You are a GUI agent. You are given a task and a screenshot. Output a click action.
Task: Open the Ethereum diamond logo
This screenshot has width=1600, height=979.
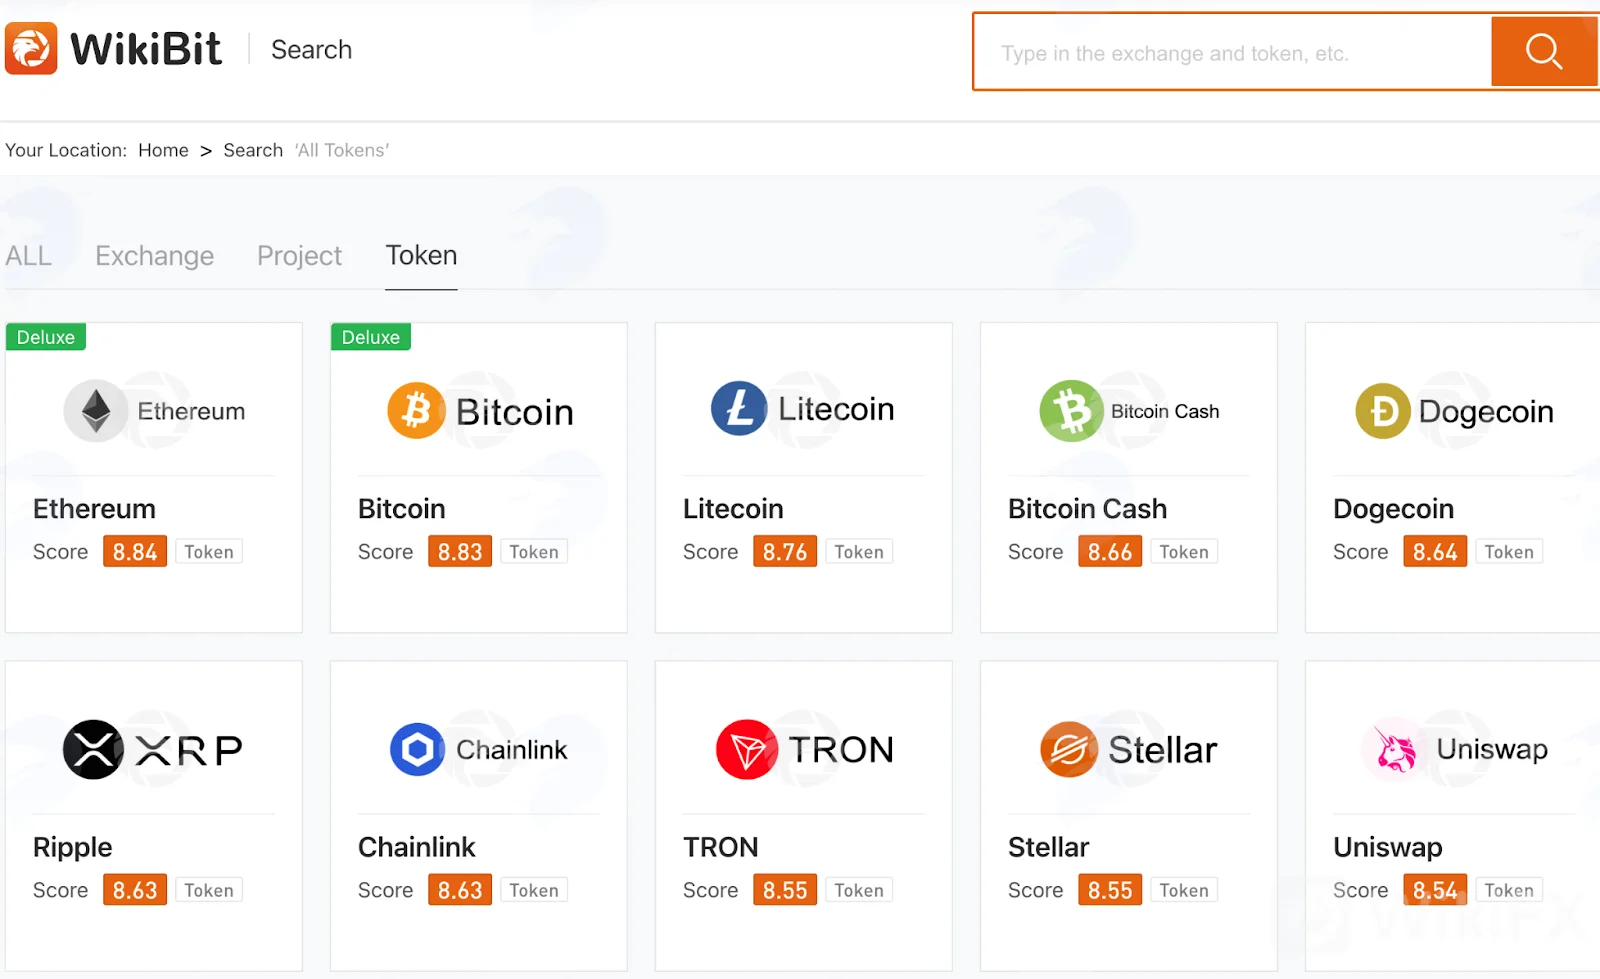[96, 411]
